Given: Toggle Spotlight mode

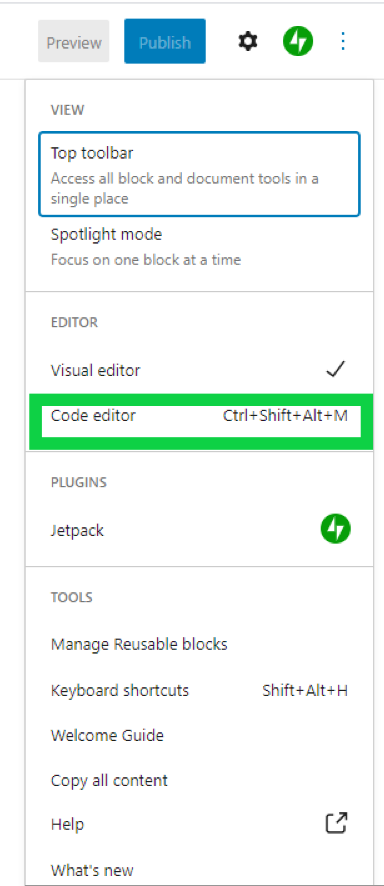Looking at the screenshot, I should 199,246.
